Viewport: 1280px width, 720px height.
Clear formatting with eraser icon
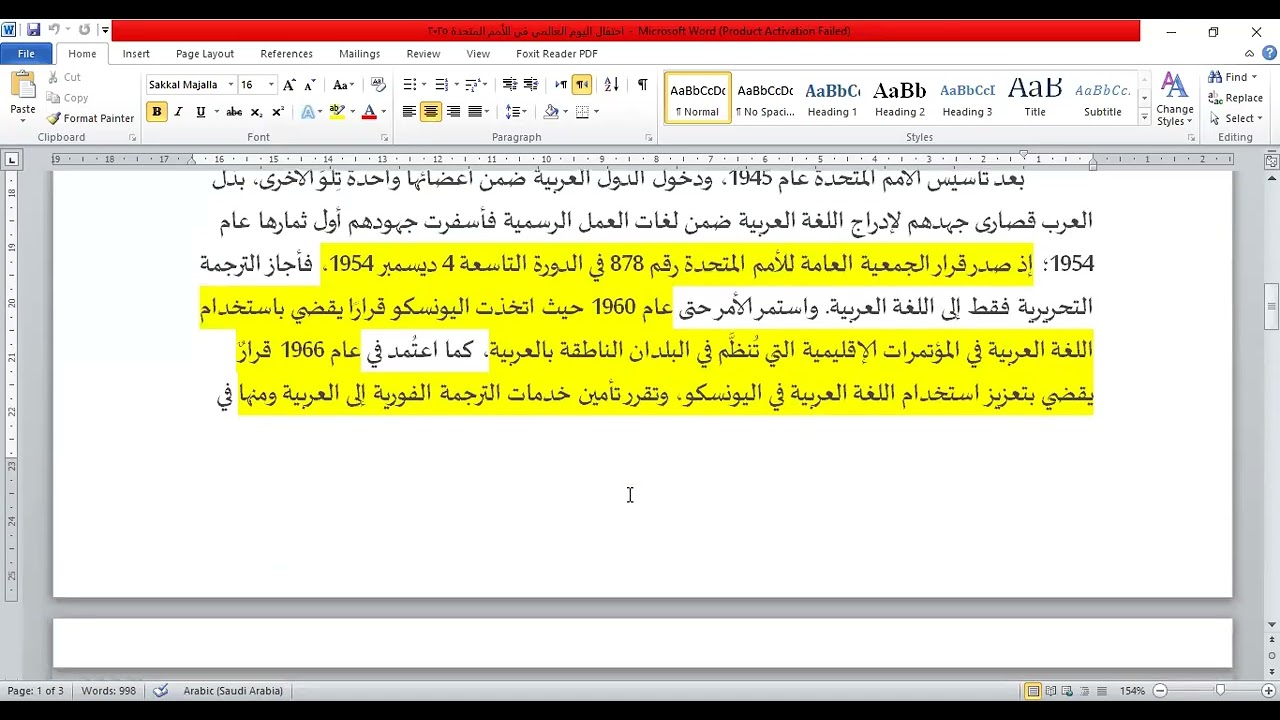coord(378,85)
